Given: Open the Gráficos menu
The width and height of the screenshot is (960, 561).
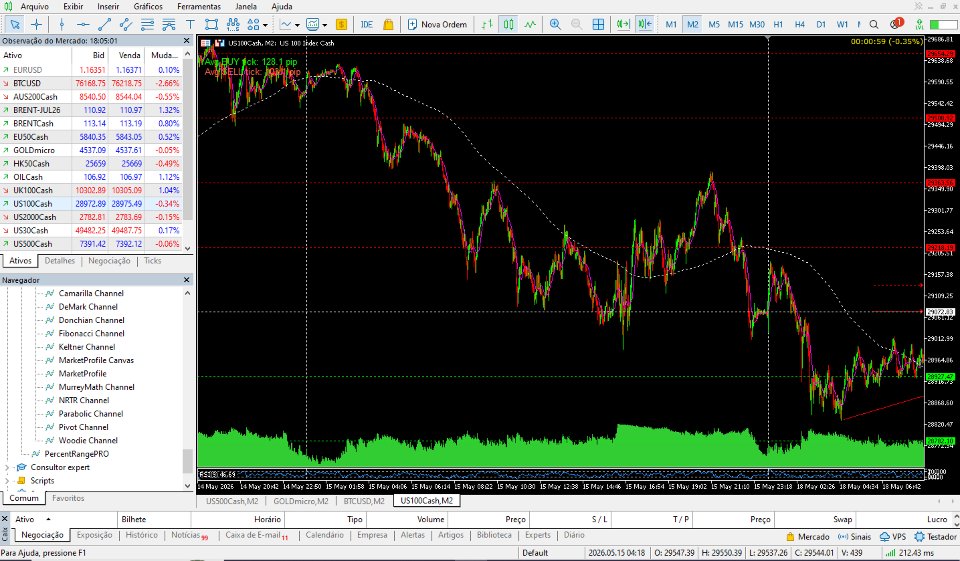Looking at the screenshot, I should pyautogui.click(x=148, y=6).
